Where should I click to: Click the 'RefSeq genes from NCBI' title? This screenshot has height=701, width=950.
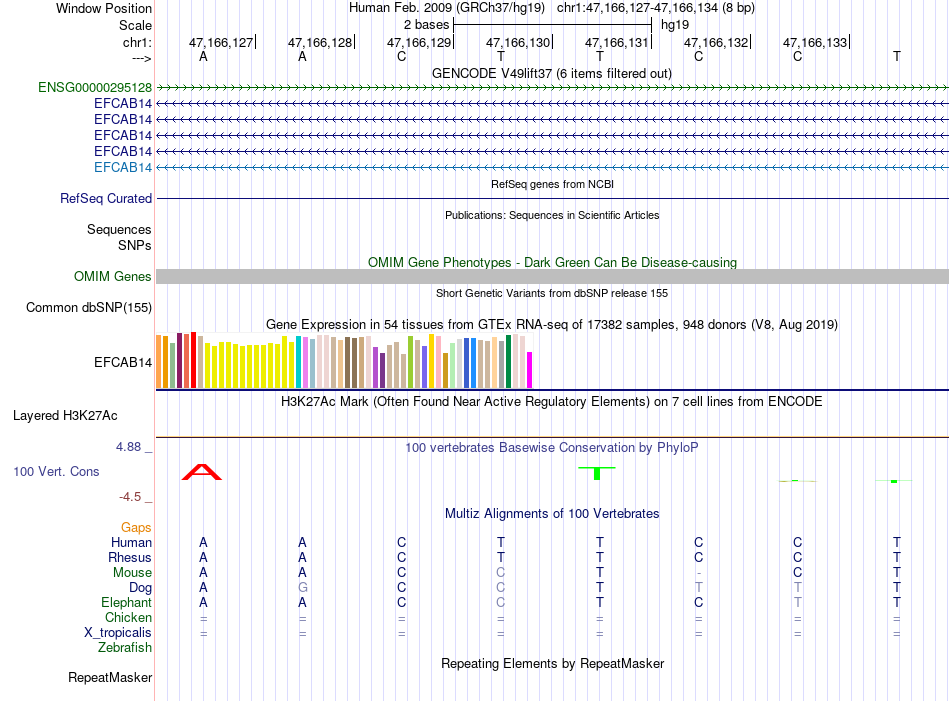[553, 184]
